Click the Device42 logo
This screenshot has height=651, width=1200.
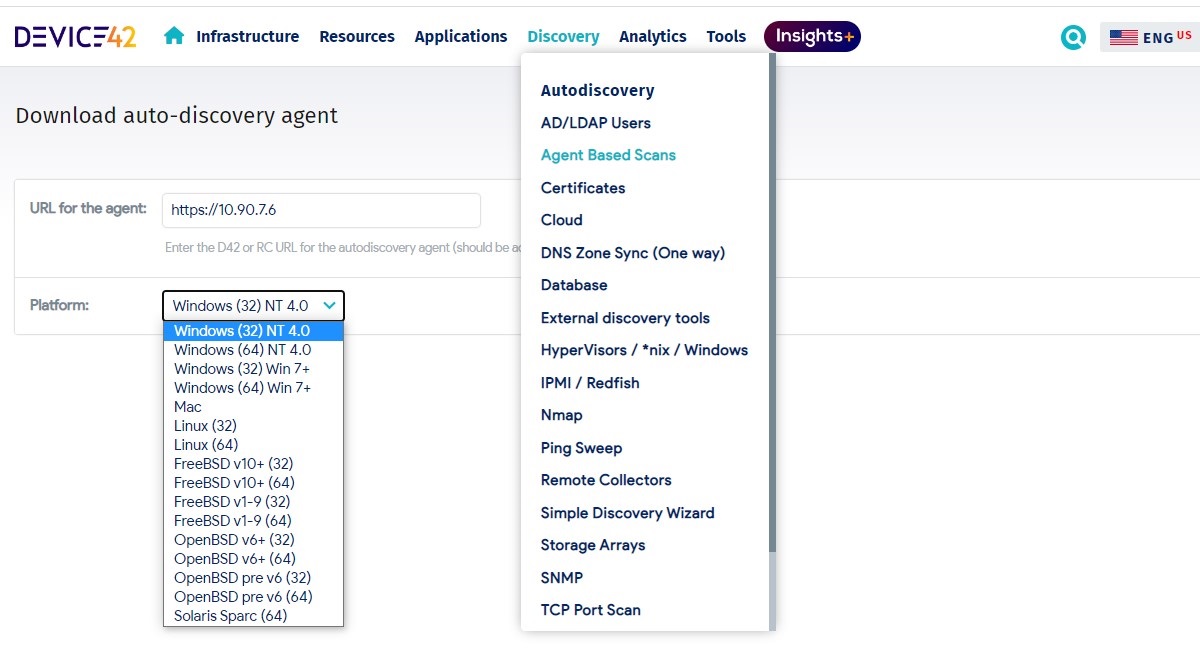click(x=75, y=37)
